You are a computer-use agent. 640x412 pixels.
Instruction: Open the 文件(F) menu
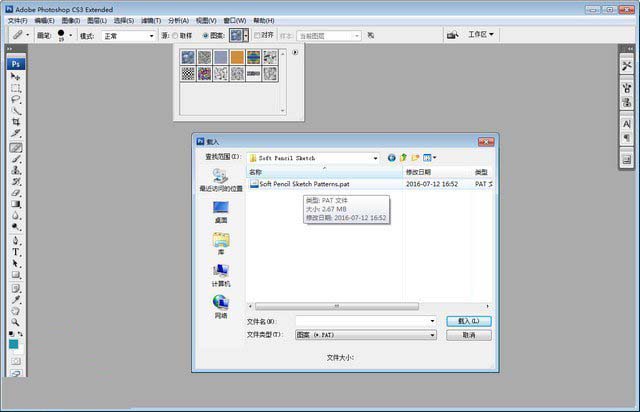(x=18, y=20)
